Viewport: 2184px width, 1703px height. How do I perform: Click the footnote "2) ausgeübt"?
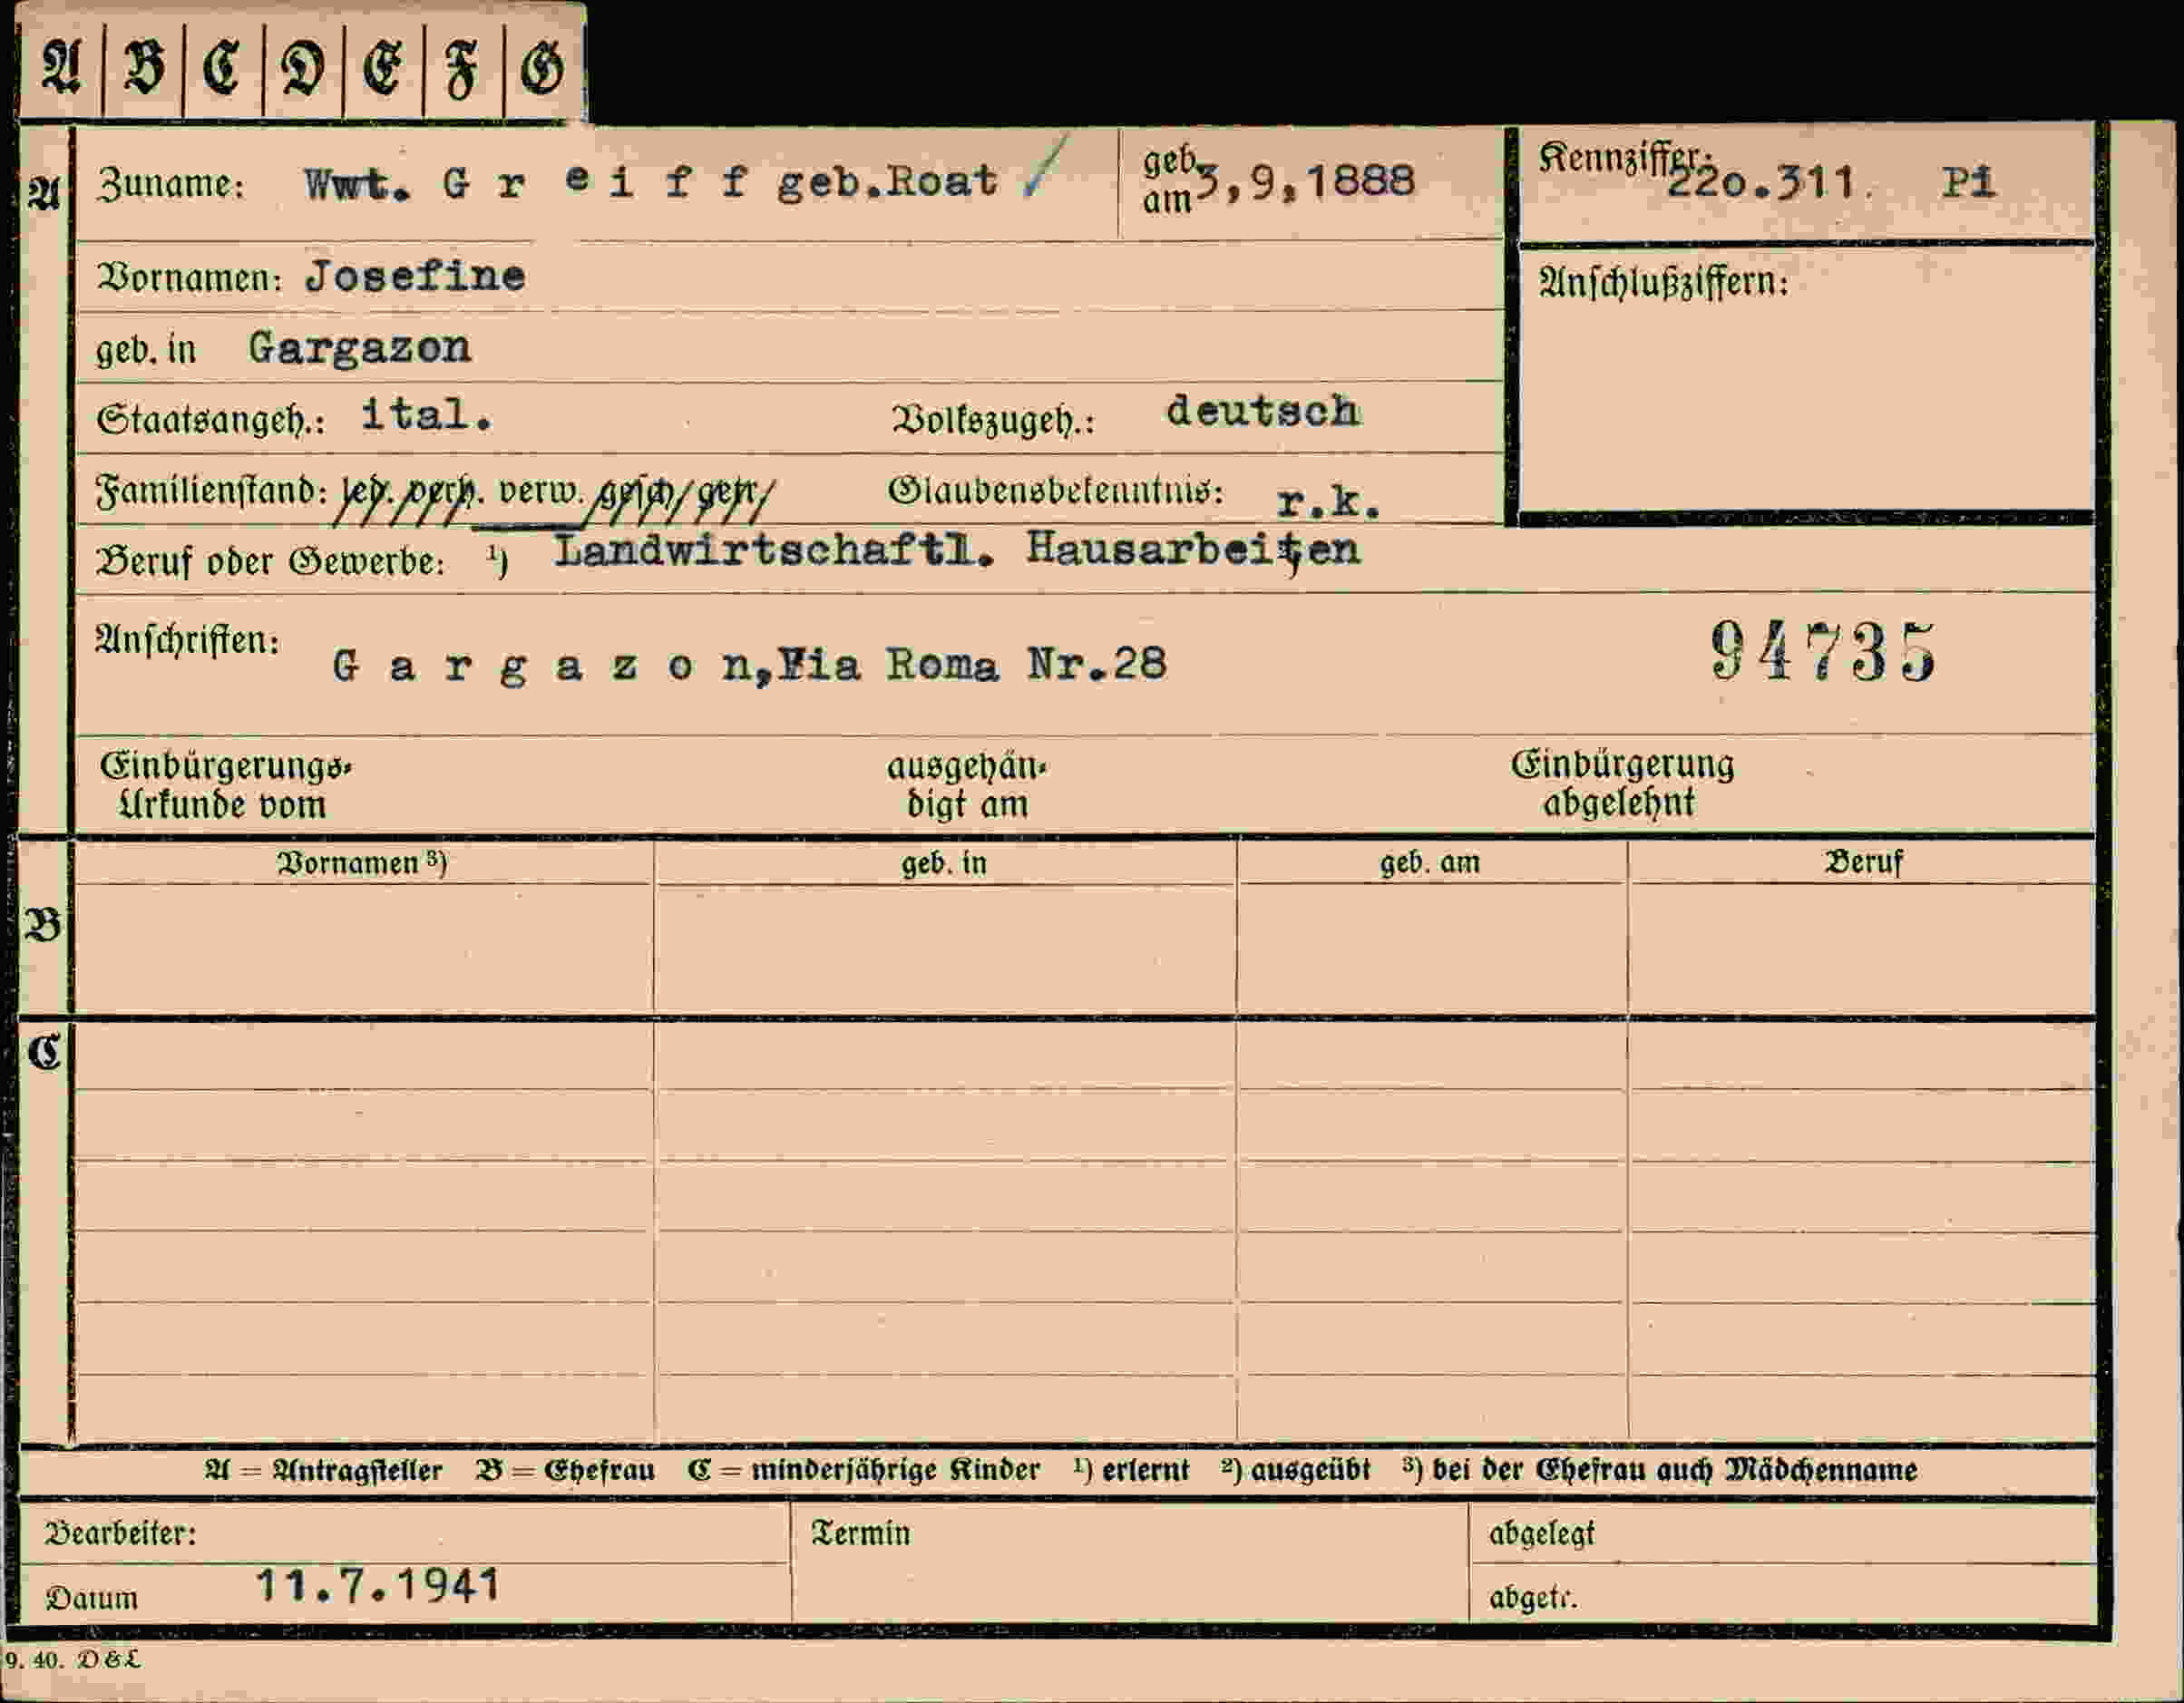pos(1296,1470)
